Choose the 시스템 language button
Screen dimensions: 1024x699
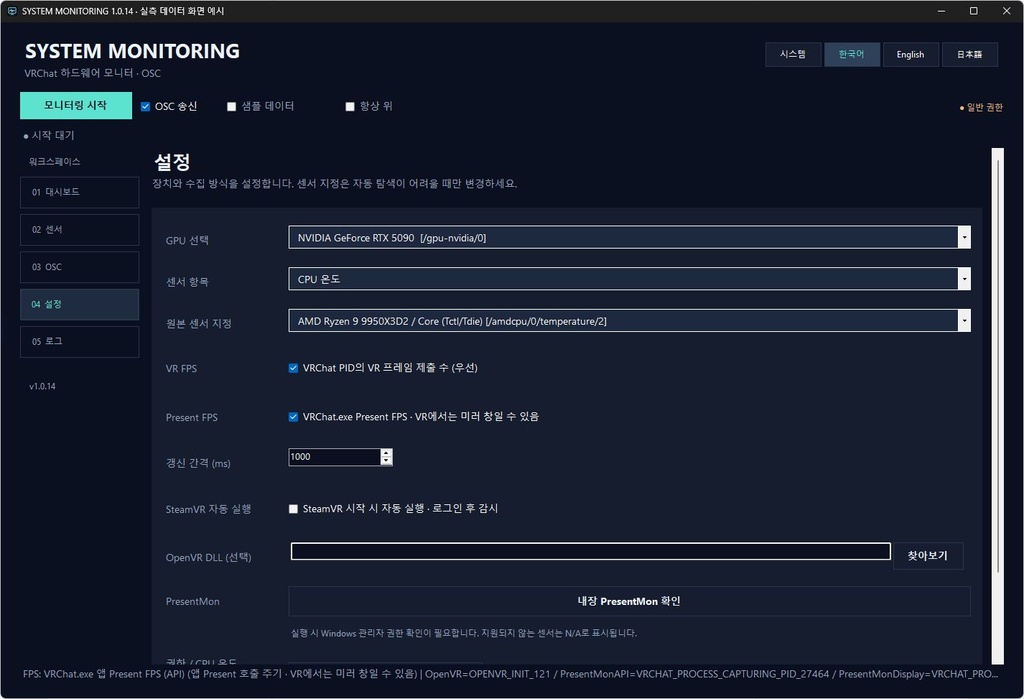pyautogui.click(x=793, y=54)
